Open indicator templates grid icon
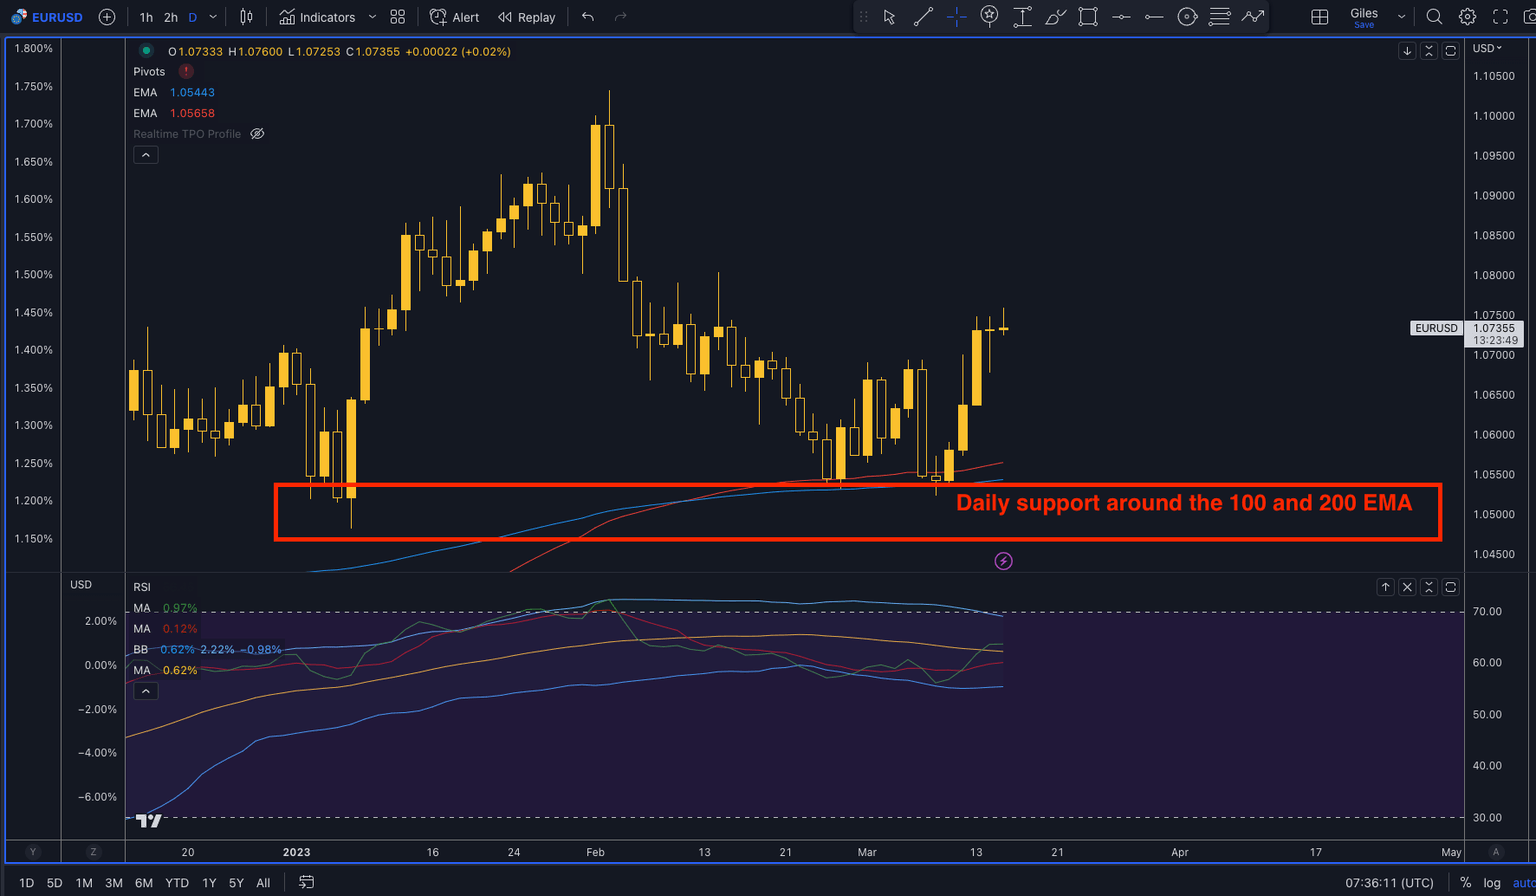Viewport: 1536px width, 896px height. click(398, 17)
